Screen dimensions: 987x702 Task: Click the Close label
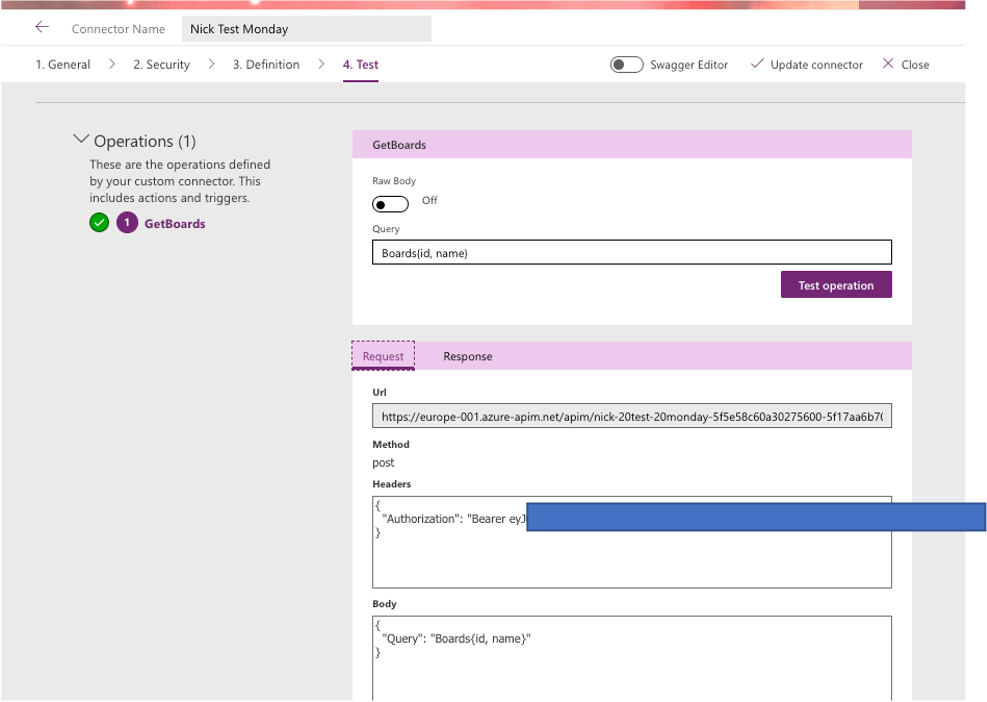point(915,65)
